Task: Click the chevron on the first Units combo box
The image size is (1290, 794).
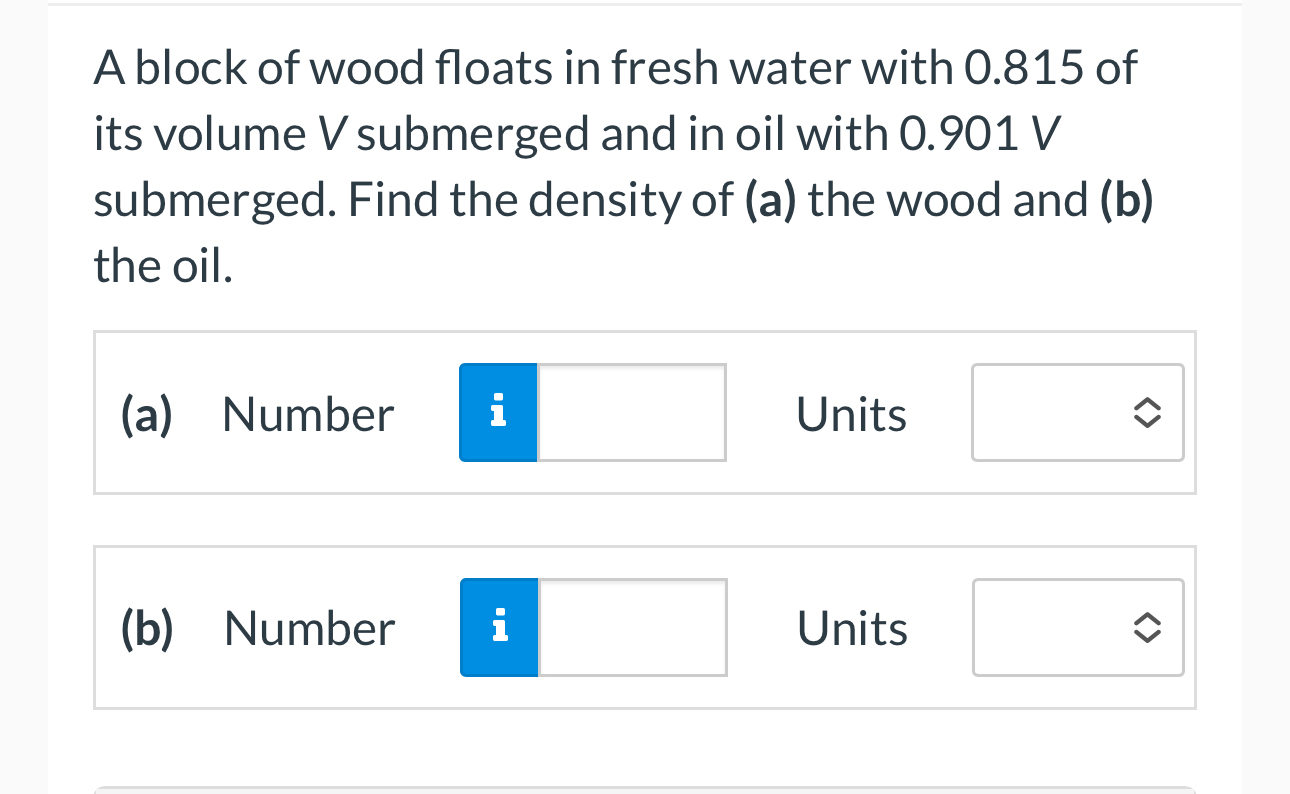Action: tap(1146, 412)
